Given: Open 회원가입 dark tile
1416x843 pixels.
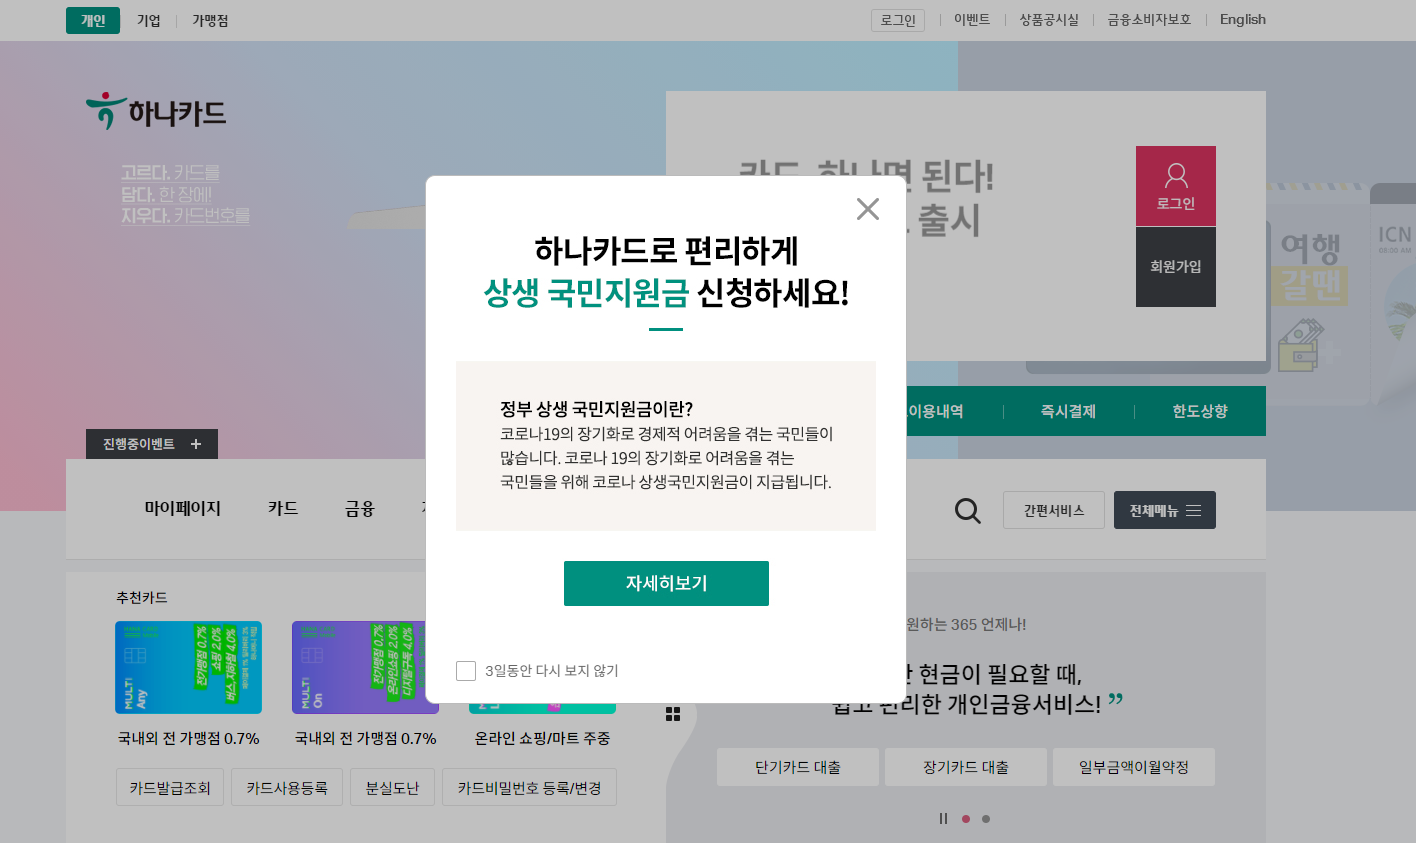Looking at the screenshot, I should pos(1176,267).
